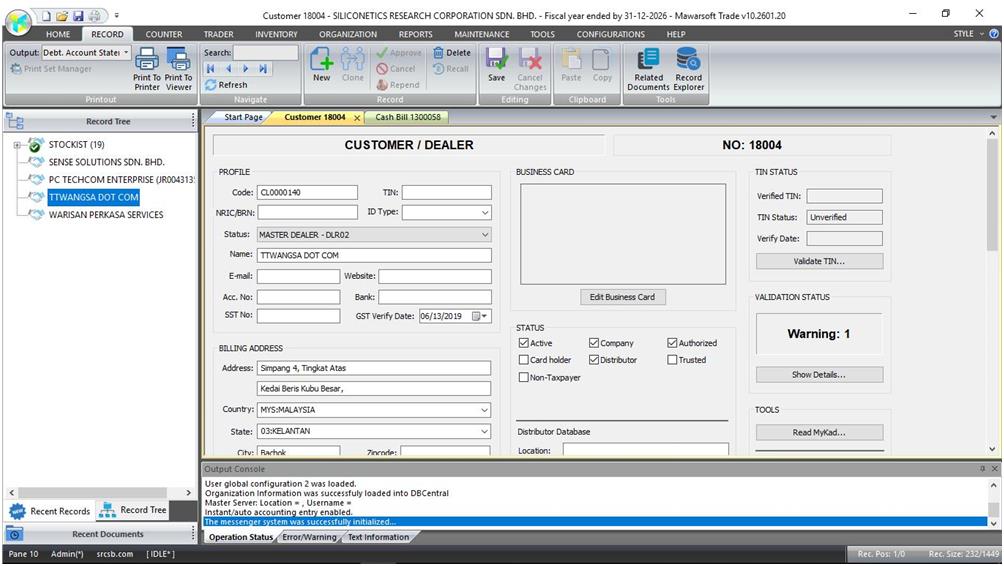
Task: Tick the Non-Taxpayer checkbox
Action: click(524, 378)
